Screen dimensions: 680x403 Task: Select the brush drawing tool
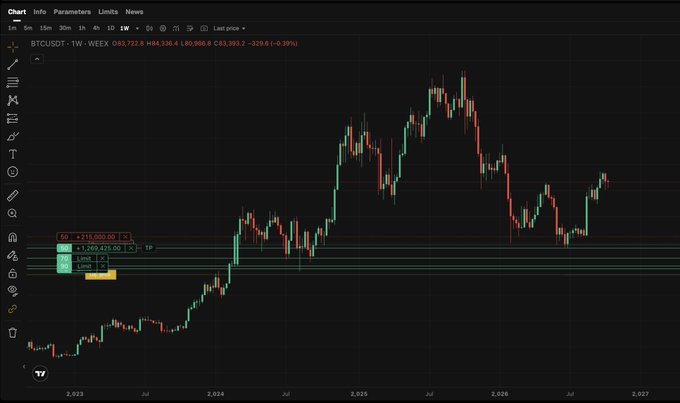coord(13,136)
